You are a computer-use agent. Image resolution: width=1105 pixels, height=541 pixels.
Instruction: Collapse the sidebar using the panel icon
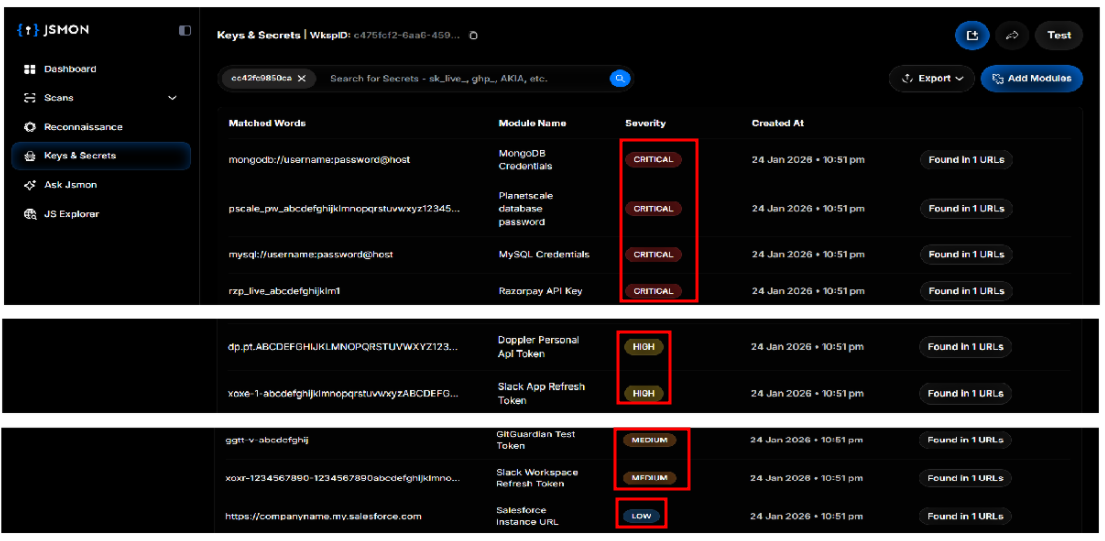point(185,31)
